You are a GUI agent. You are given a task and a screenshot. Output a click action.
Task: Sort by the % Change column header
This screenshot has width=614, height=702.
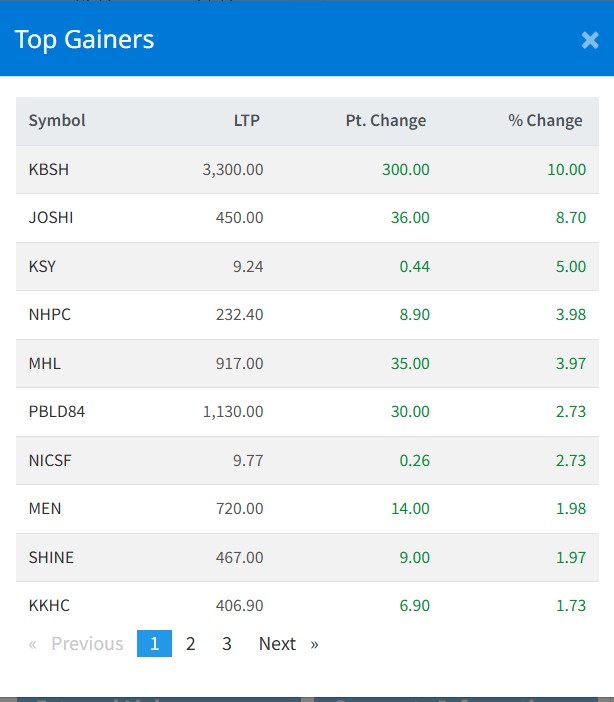(x=545, y=121)
